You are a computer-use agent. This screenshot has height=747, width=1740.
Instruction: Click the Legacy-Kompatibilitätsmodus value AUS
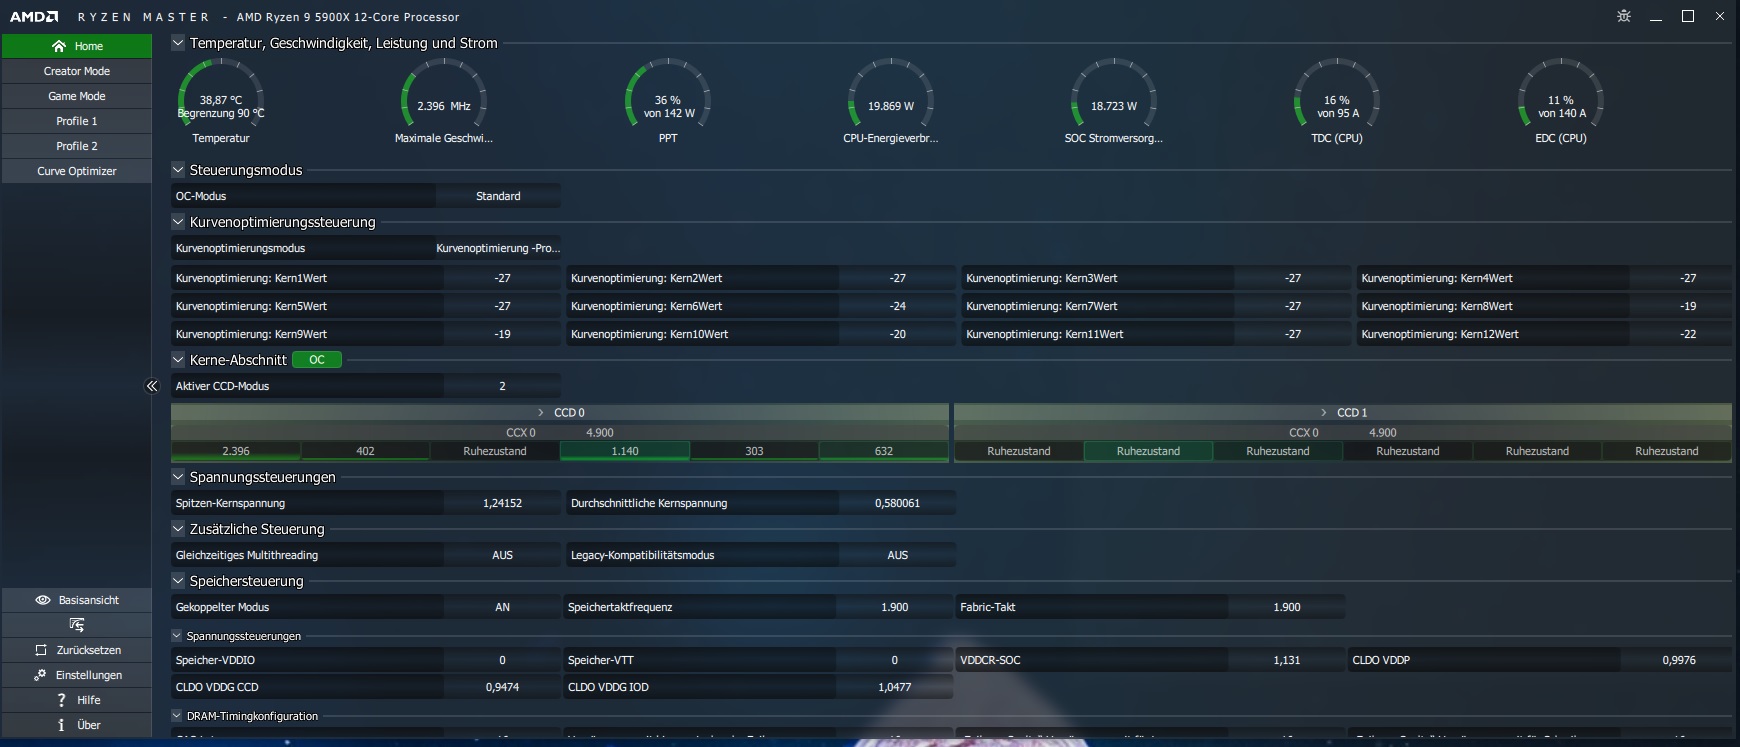click(x=898, y=555)
